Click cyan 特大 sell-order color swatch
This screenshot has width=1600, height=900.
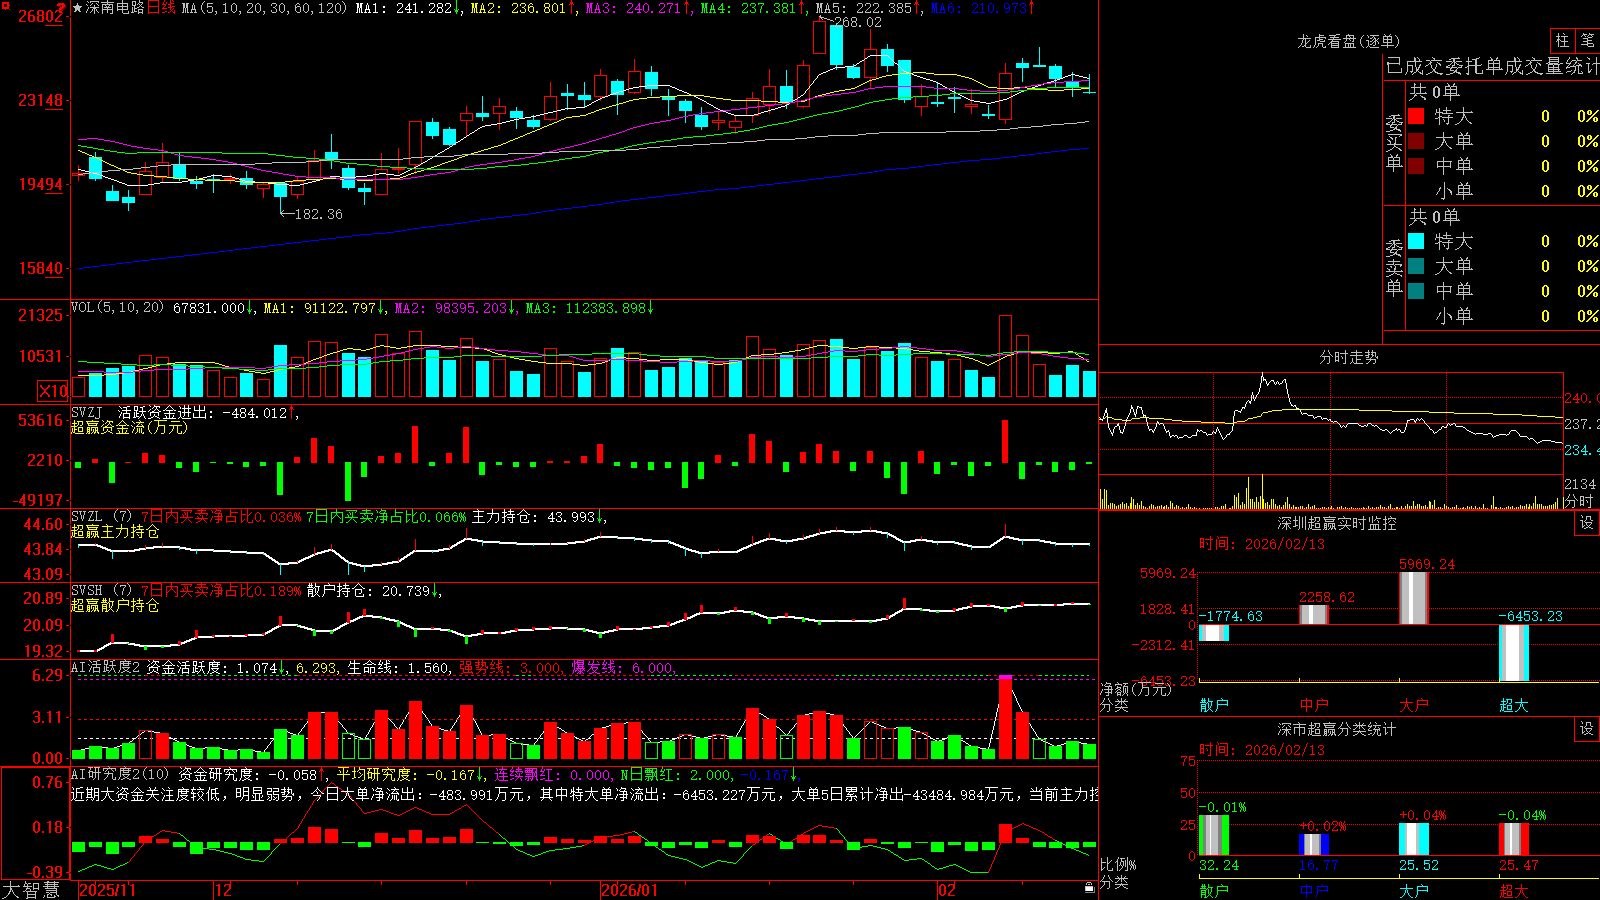(x=1416, y=241)
